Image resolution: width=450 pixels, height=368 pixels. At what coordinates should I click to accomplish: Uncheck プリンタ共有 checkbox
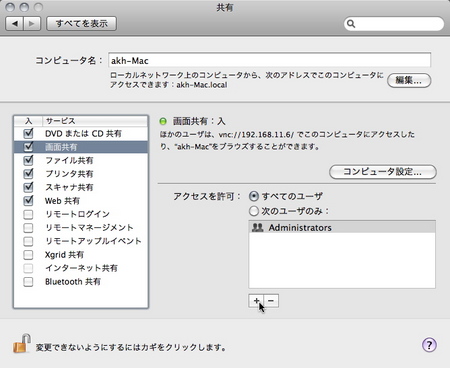click(x=28, y=174)
